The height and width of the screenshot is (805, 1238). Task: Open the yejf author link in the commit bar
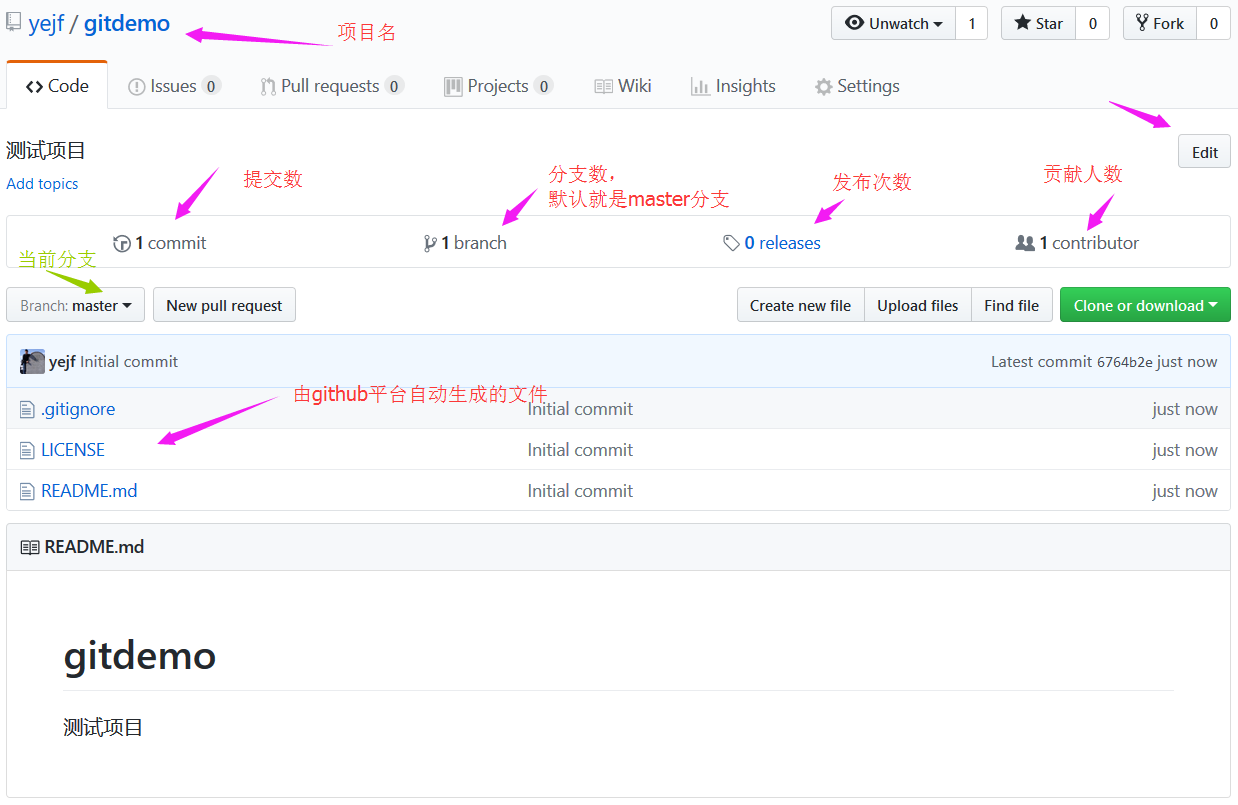pos(62,362)
